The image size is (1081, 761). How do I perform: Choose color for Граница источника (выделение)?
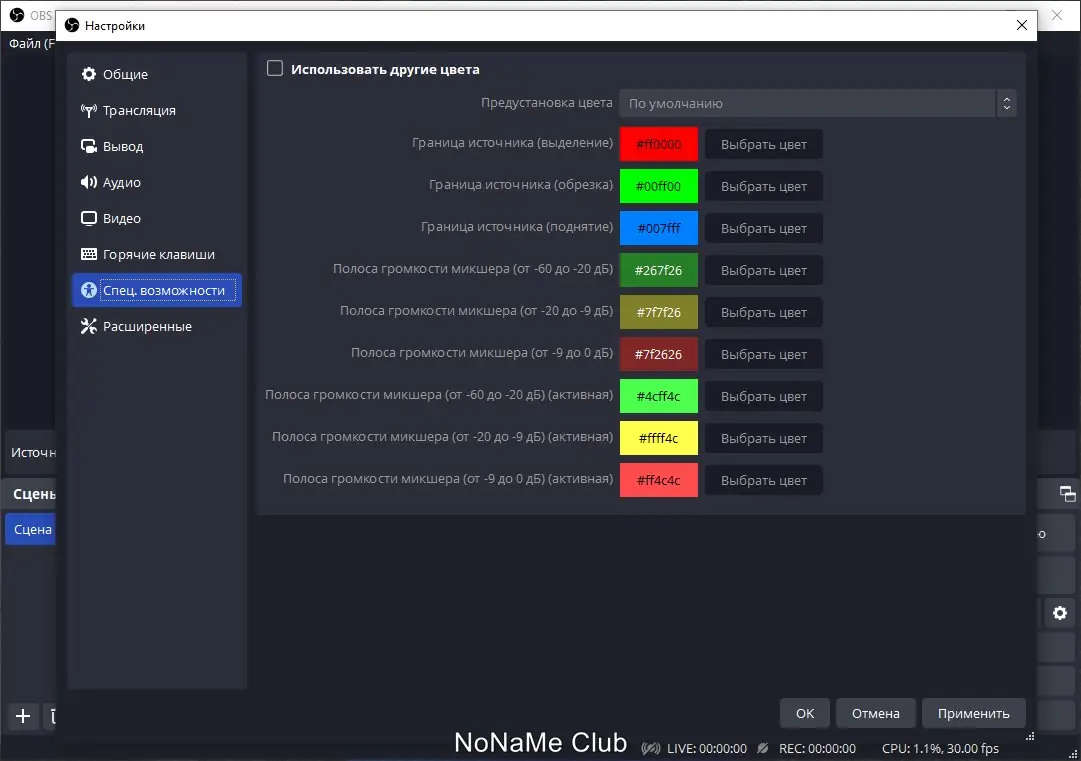click(x=764, y=145)
